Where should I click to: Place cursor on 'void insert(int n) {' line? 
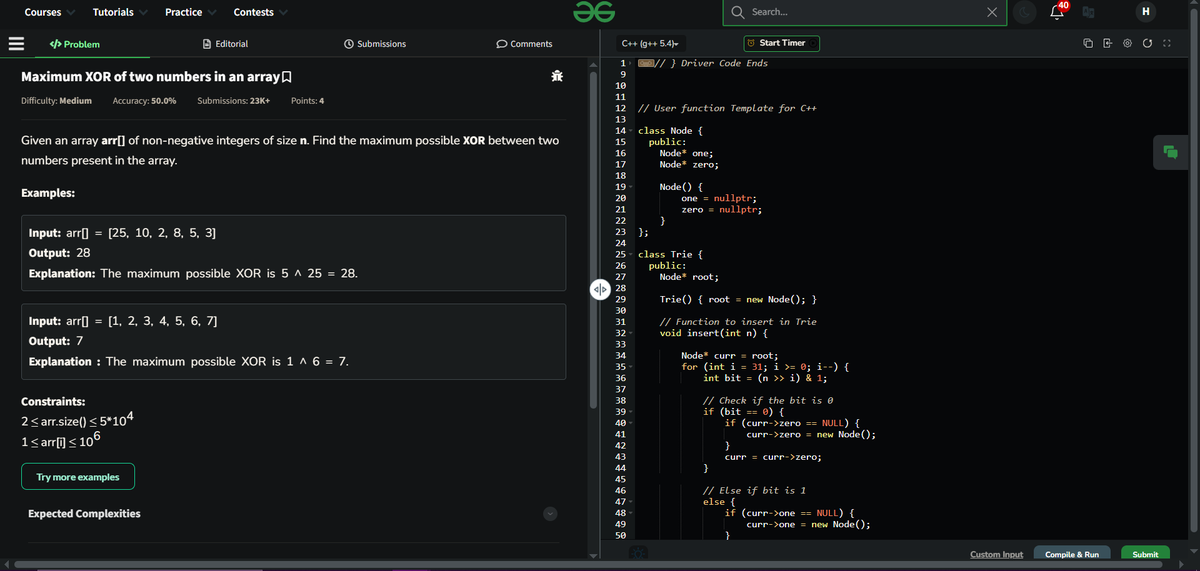(x=713, y=333)
